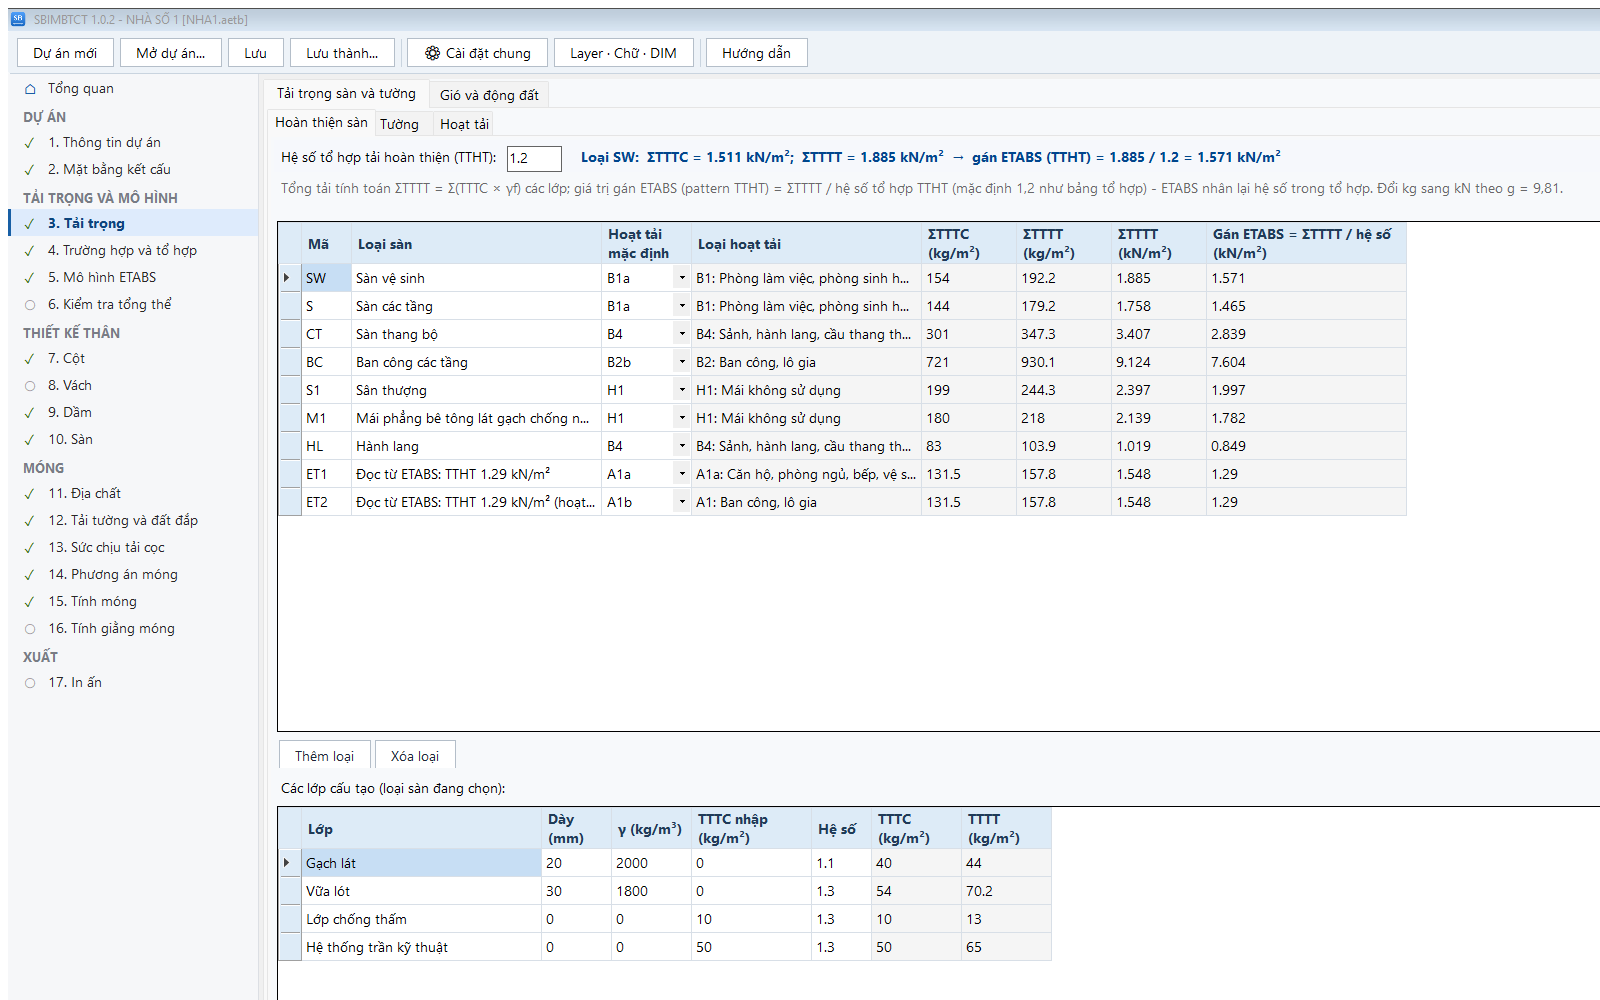This screenshot has width=1600, height=1000.
Task: Select the Tải trọng sàn và tường tab
Action: coord(347,93)
